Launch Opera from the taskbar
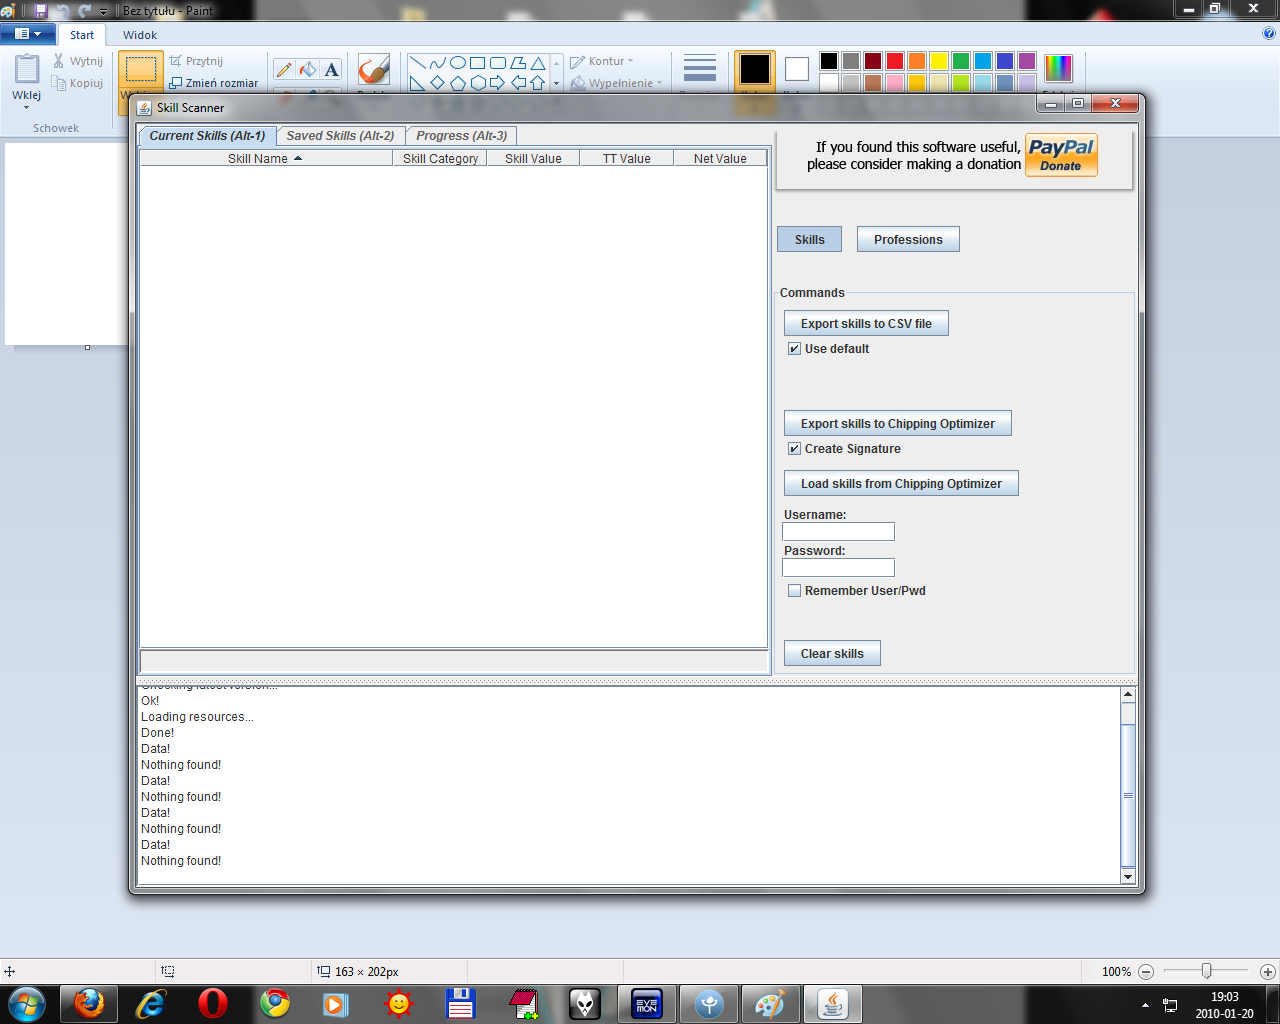This screenshot has height=1024, width=1280. click(x=212, y=1003)
